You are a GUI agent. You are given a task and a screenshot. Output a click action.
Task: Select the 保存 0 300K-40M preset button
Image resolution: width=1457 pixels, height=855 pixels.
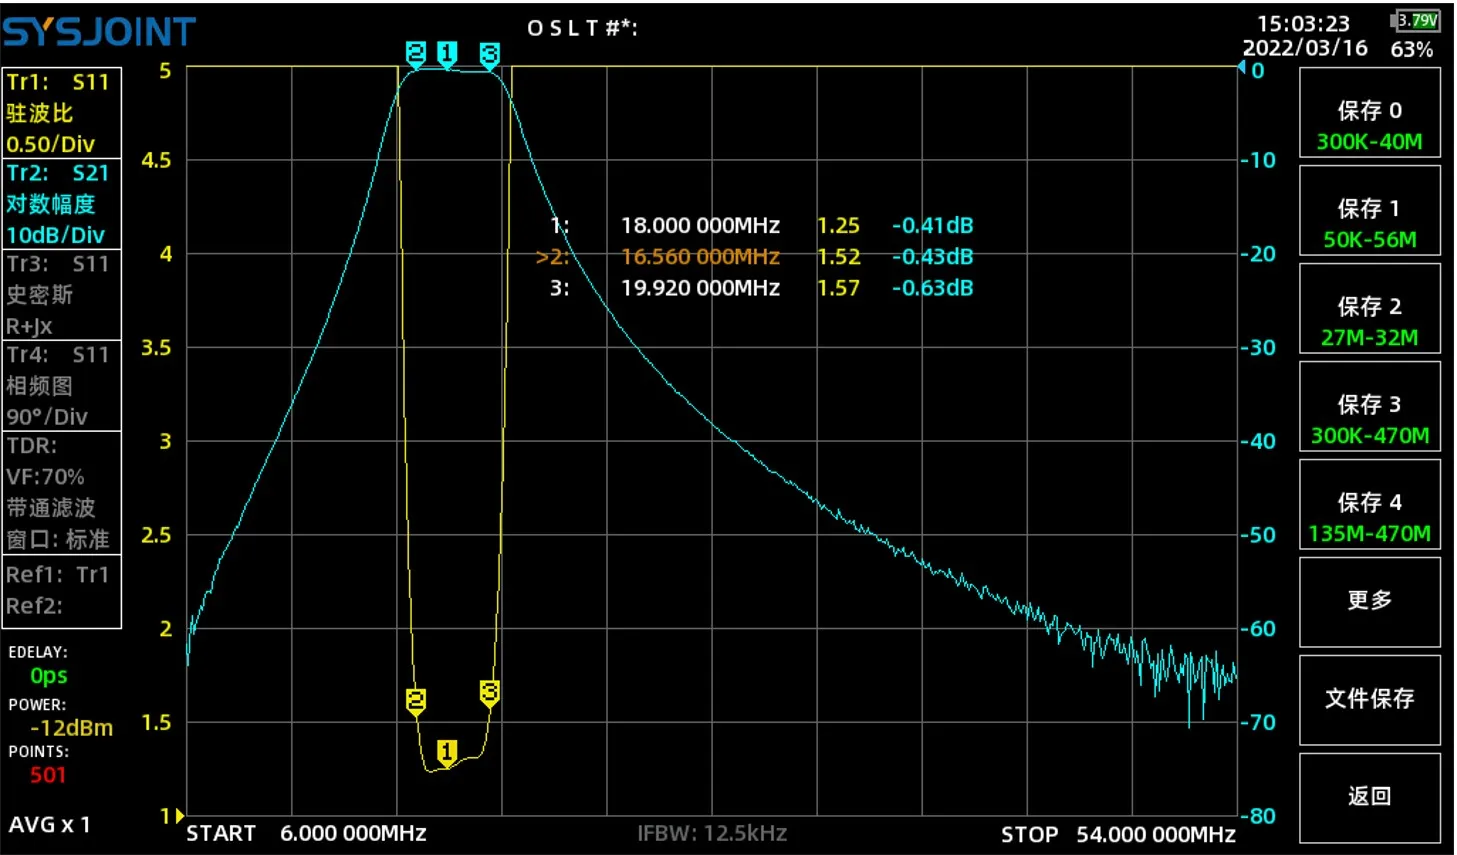coord(1369,112)
